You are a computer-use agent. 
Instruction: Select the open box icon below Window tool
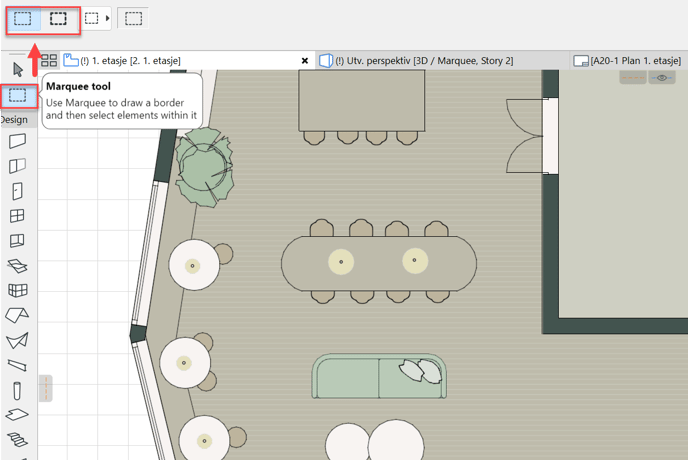pyautogui.click(x=18, y=241)
